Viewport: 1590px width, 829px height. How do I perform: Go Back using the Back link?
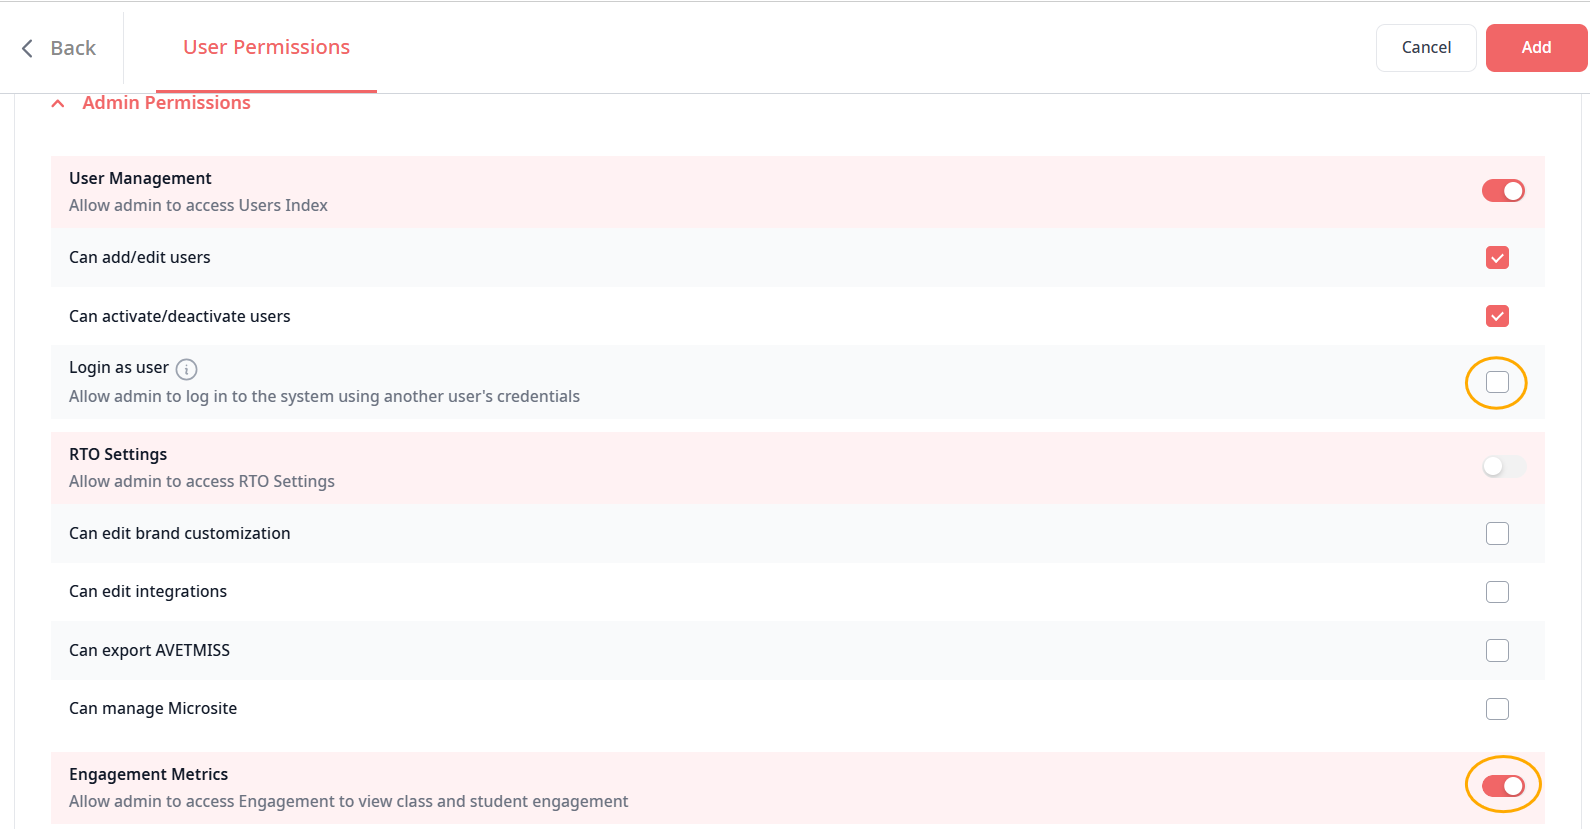[x=73, y=48]
